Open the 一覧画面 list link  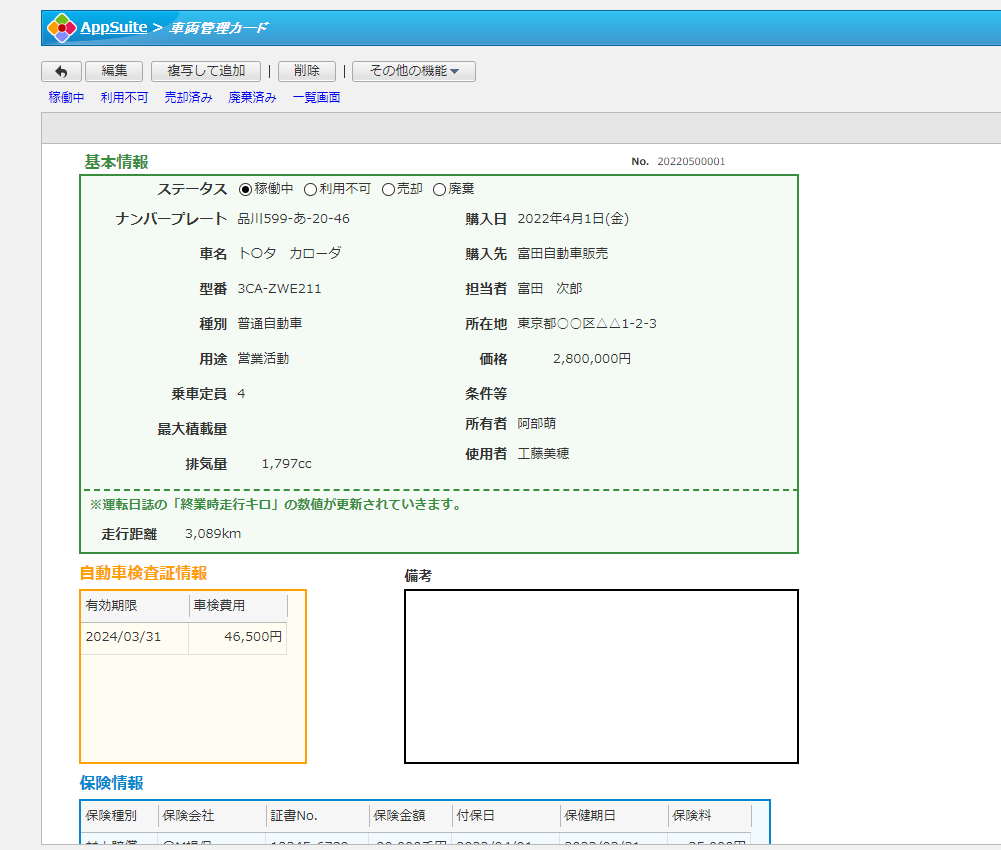(x=316, y=97)
